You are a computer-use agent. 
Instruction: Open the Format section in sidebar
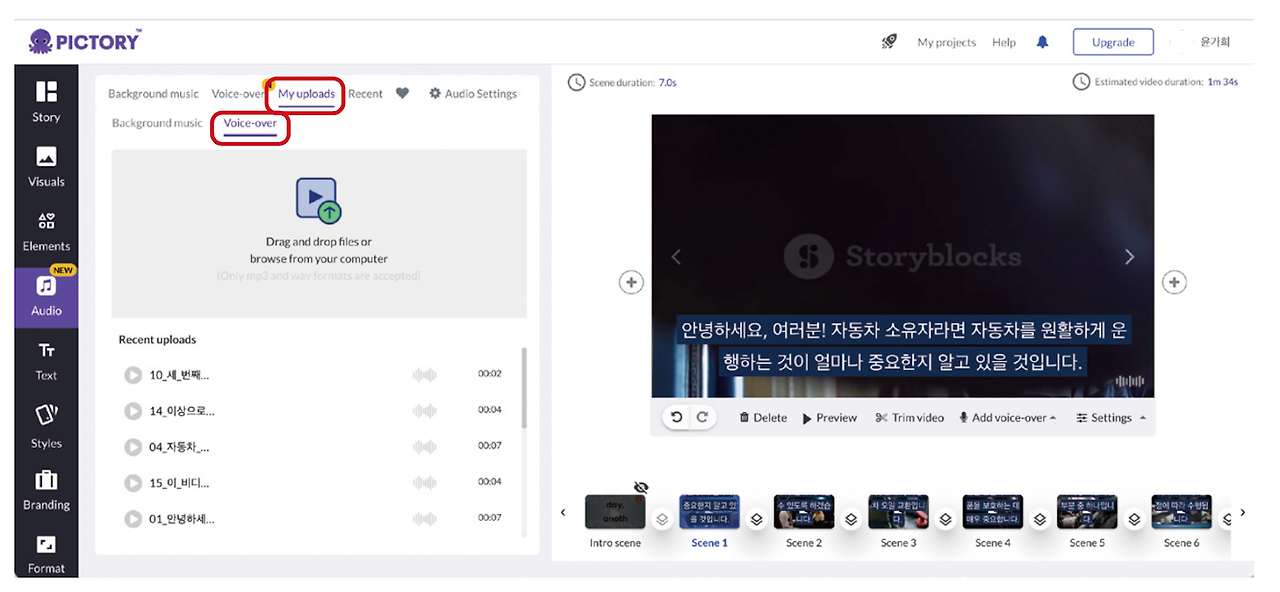[x=46, y=553]
